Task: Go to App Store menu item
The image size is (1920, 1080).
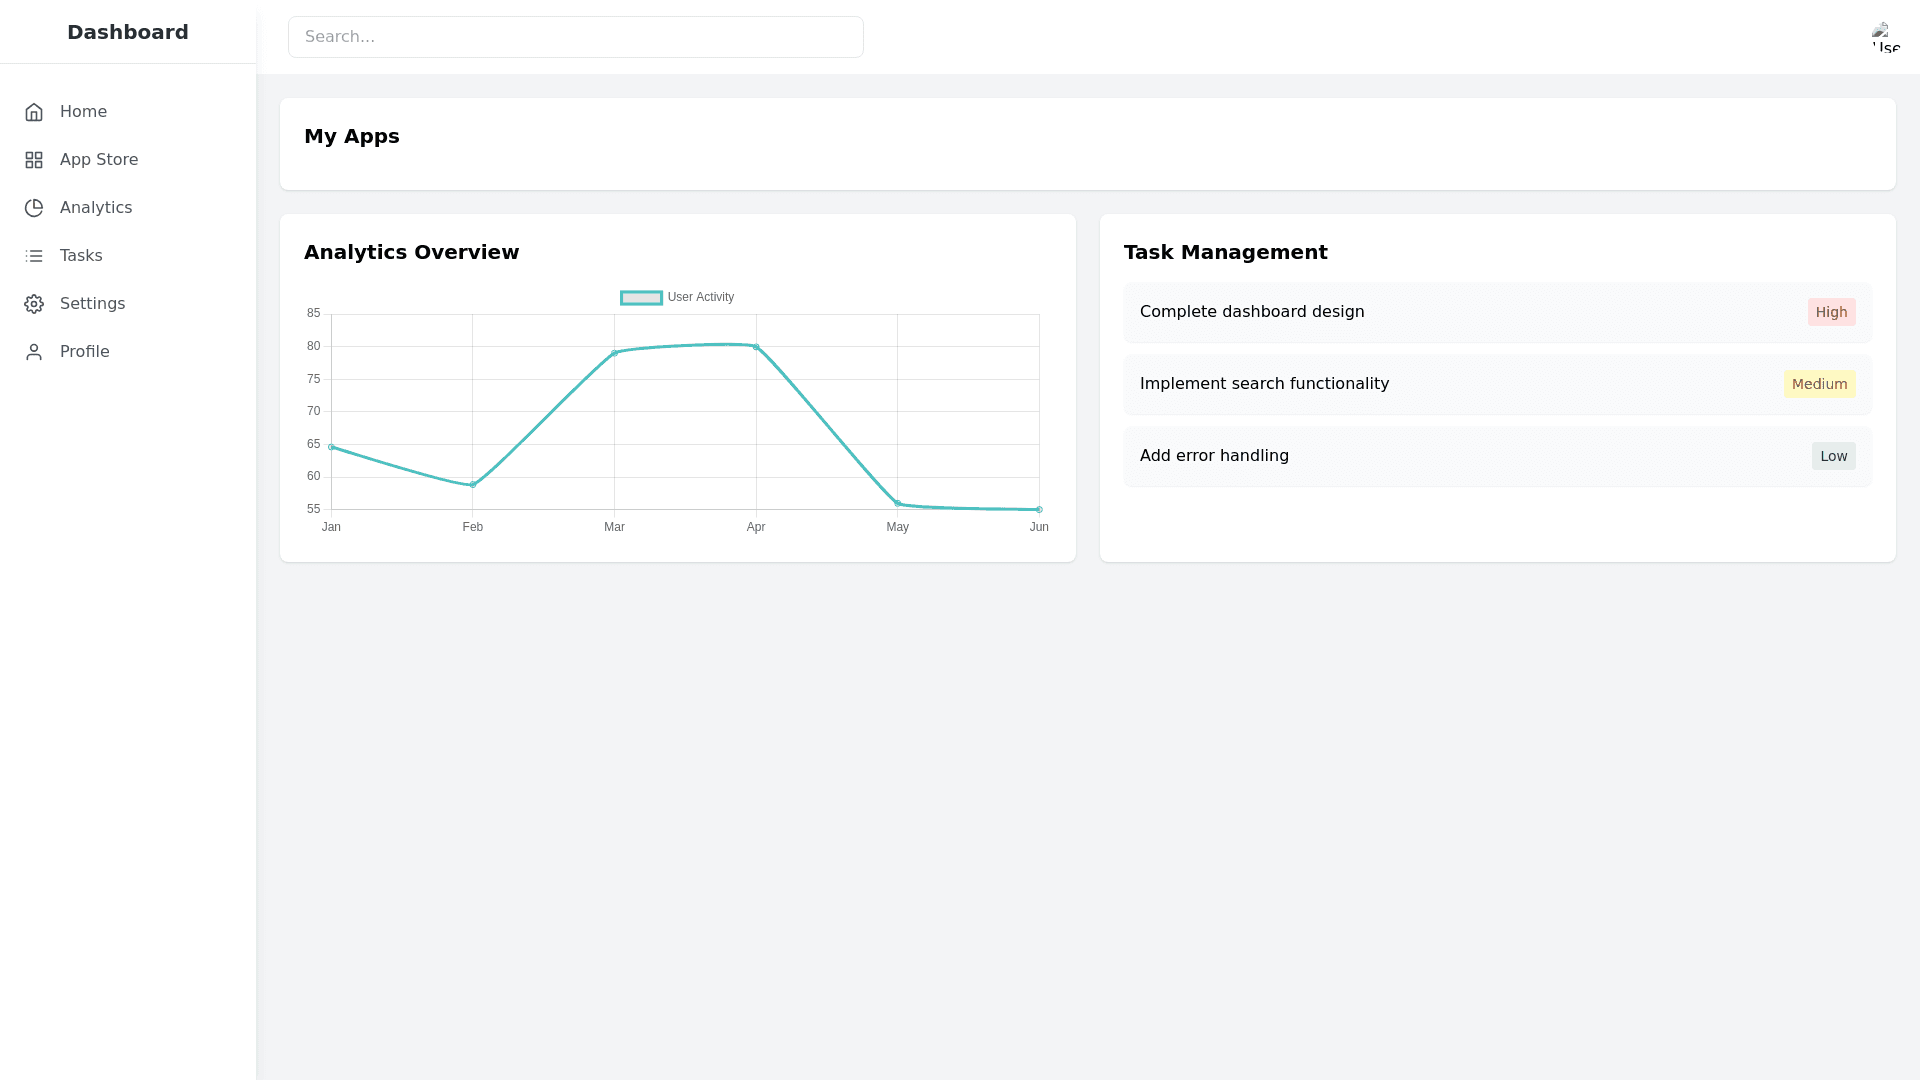Action: 99,160
